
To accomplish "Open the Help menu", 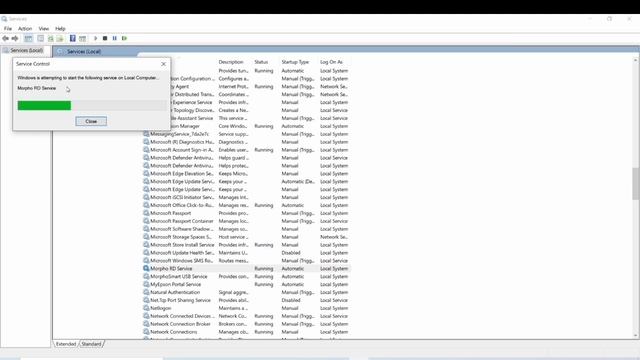I will click(x=60, y=29).
